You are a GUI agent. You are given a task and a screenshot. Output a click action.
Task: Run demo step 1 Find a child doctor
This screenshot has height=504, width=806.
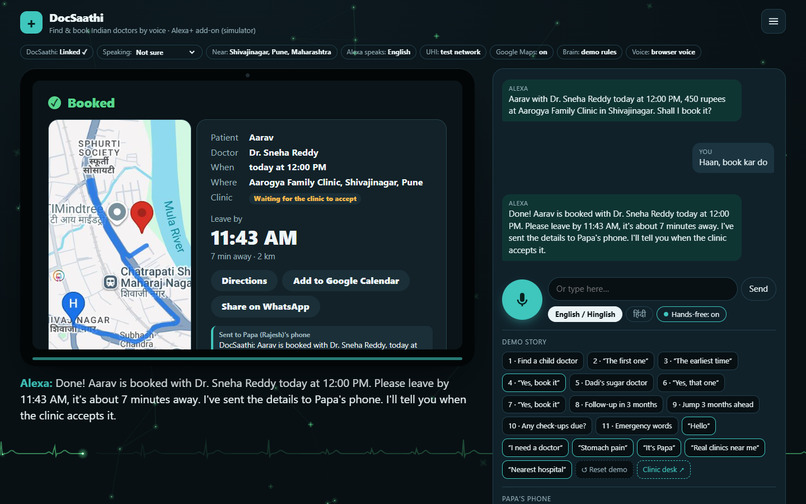(x=543, y=361)
